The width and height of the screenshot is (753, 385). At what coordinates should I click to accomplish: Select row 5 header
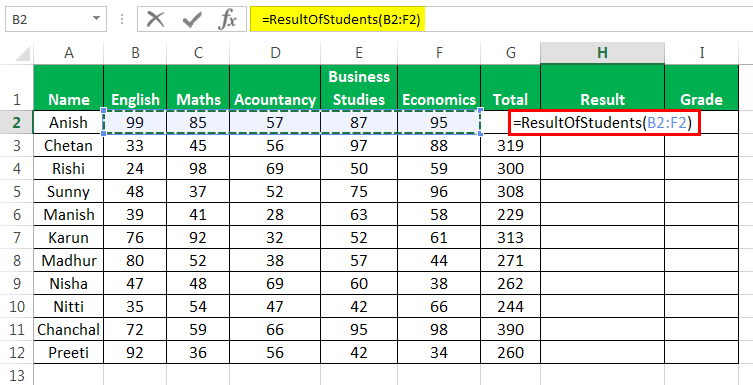click(17, 192)
